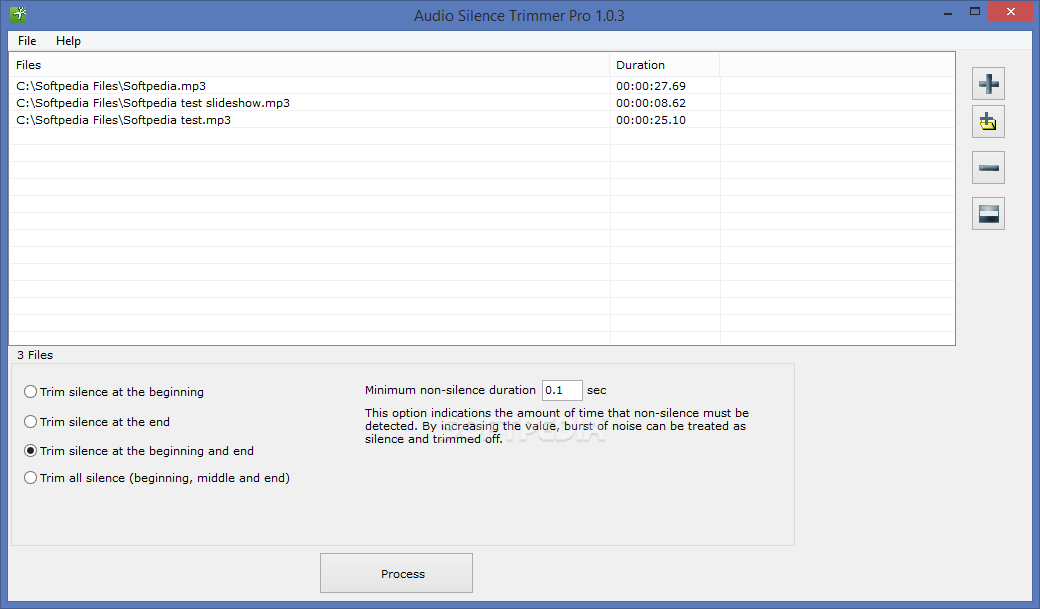Viewport: 1040px width, 609px height.
Task: Select Softpedia test slideshow.mp3 row
Action: pos(482,103)
